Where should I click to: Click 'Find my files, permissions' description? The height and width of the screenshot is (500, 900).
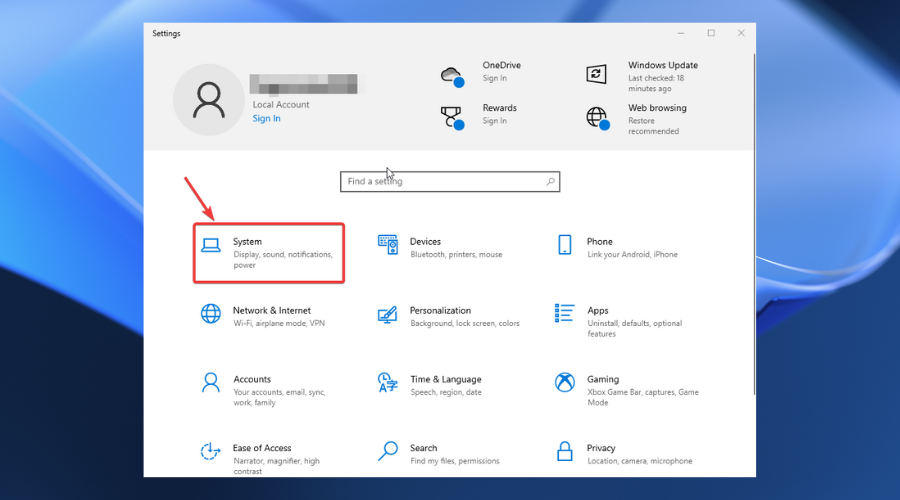pyautogui.click(x=455, y=461)
